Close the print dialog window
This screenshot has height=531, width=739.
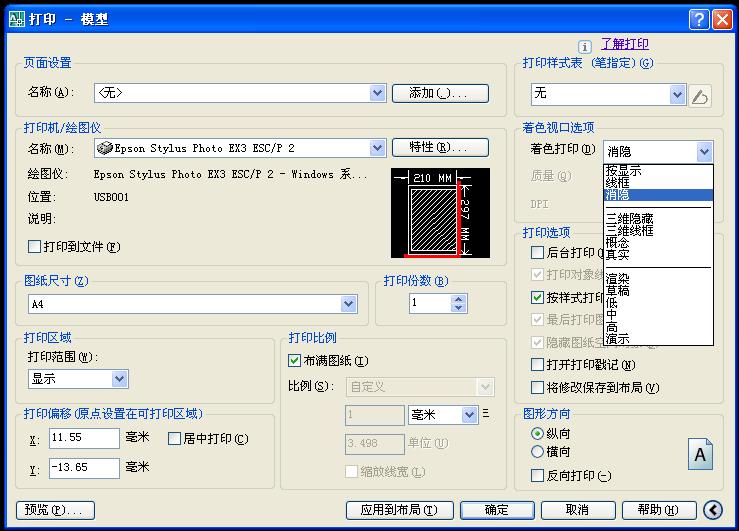click(722, 19)
